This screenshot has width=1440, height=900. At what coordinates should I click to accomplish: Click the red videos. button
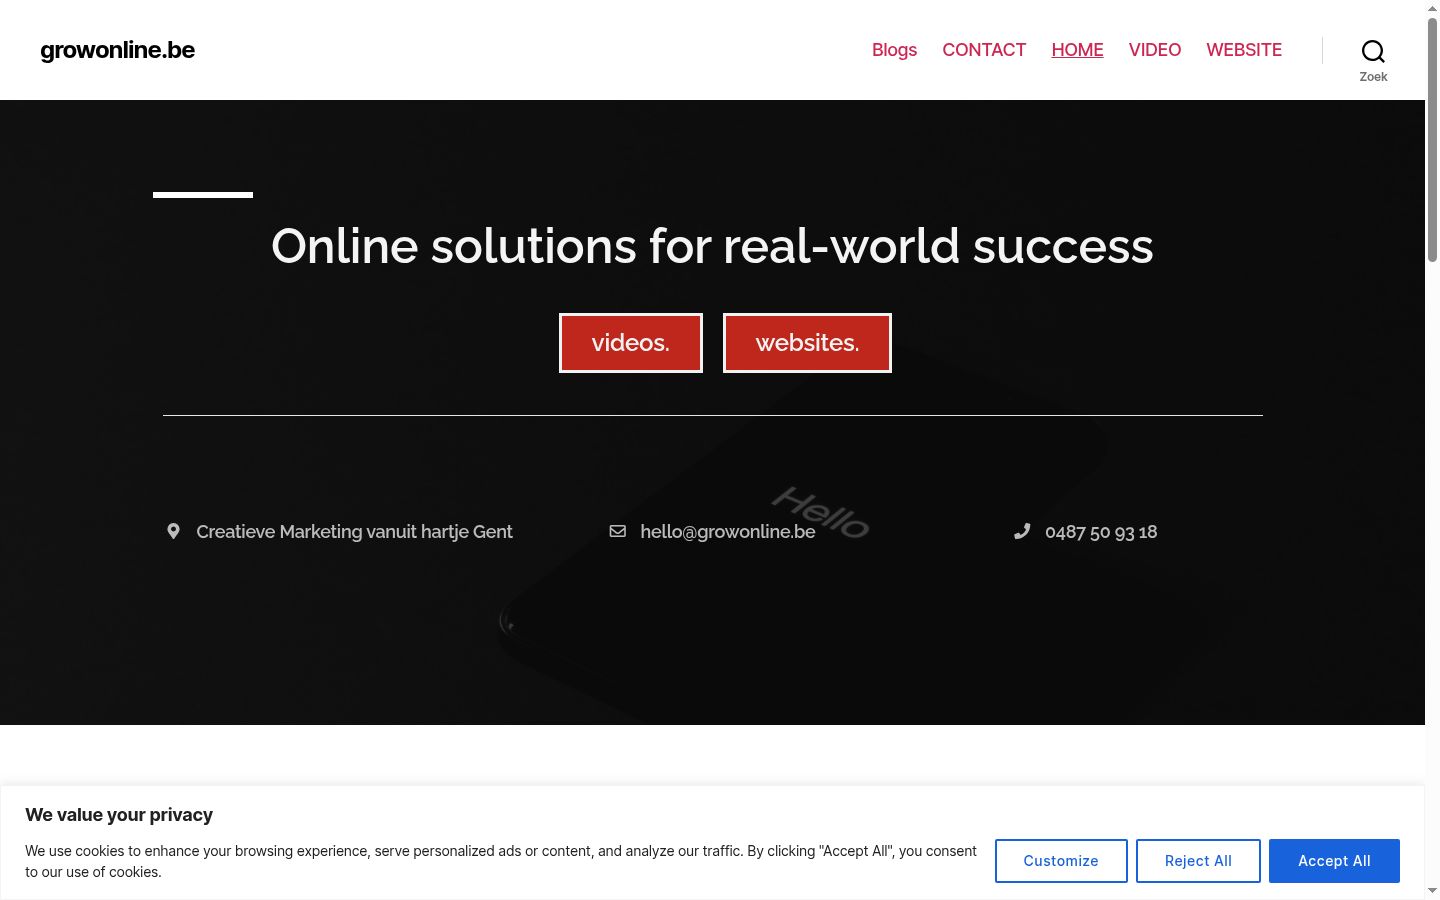pyautogui.click(x=631, y=343)
